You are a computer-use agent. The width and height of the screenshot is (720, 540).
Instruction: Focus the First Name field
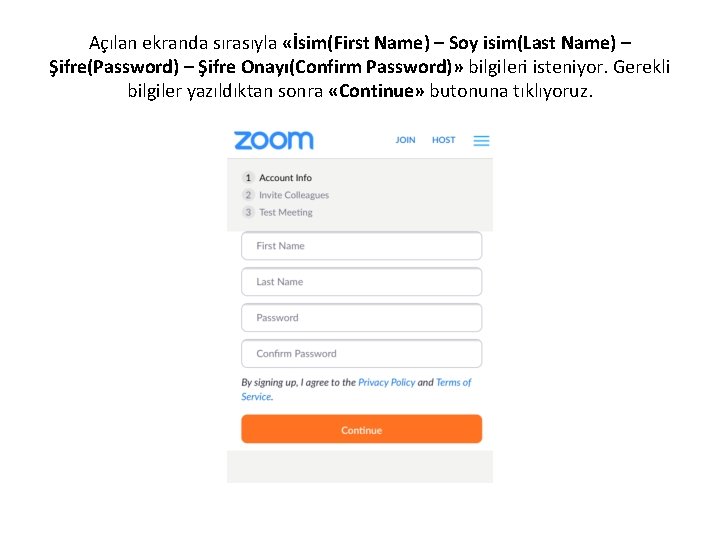(361, 246)
